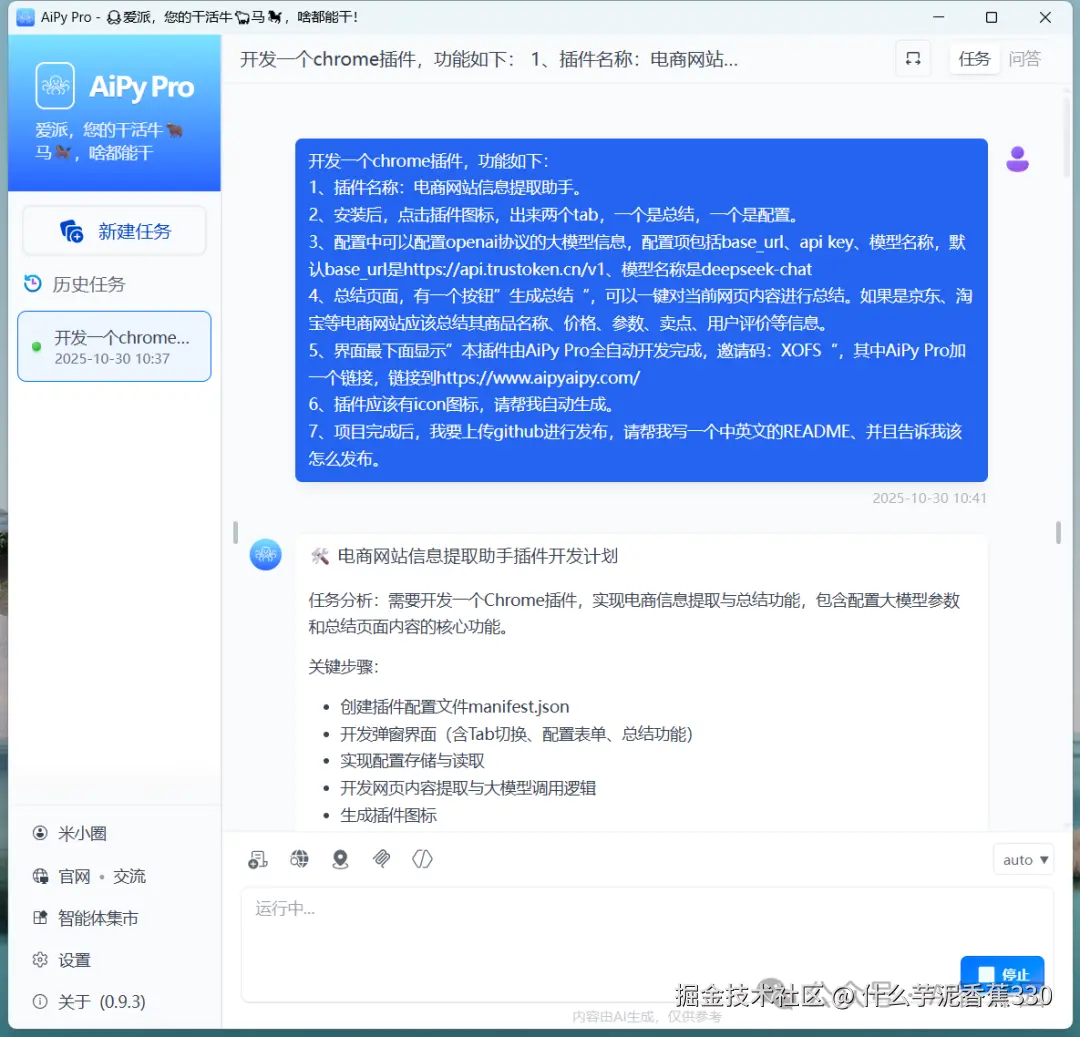Viewport: 1080px width, 1037px height.
Task: Click the 米小圈 icon in the sidebar footer
Action: tap(40, 833)
